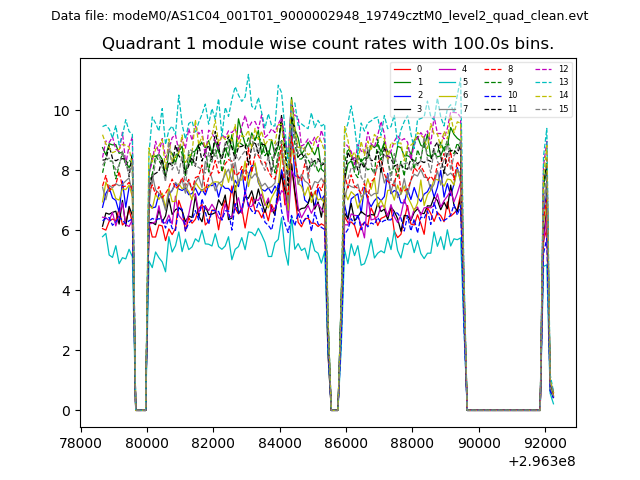Screen dimensions: 640x480
Task: Click the plot title about Quadrant 1 count rates
Action: click(328, 44)
